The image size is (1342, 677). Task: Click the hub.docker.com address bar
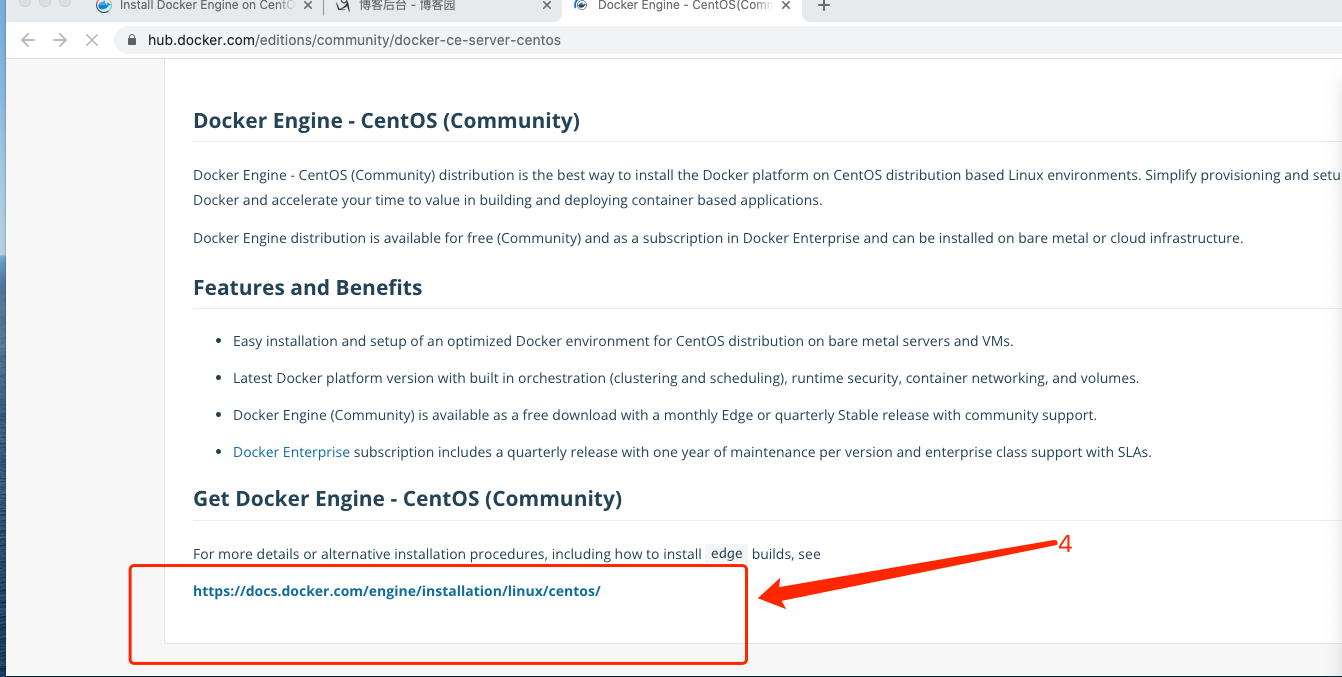728,40
